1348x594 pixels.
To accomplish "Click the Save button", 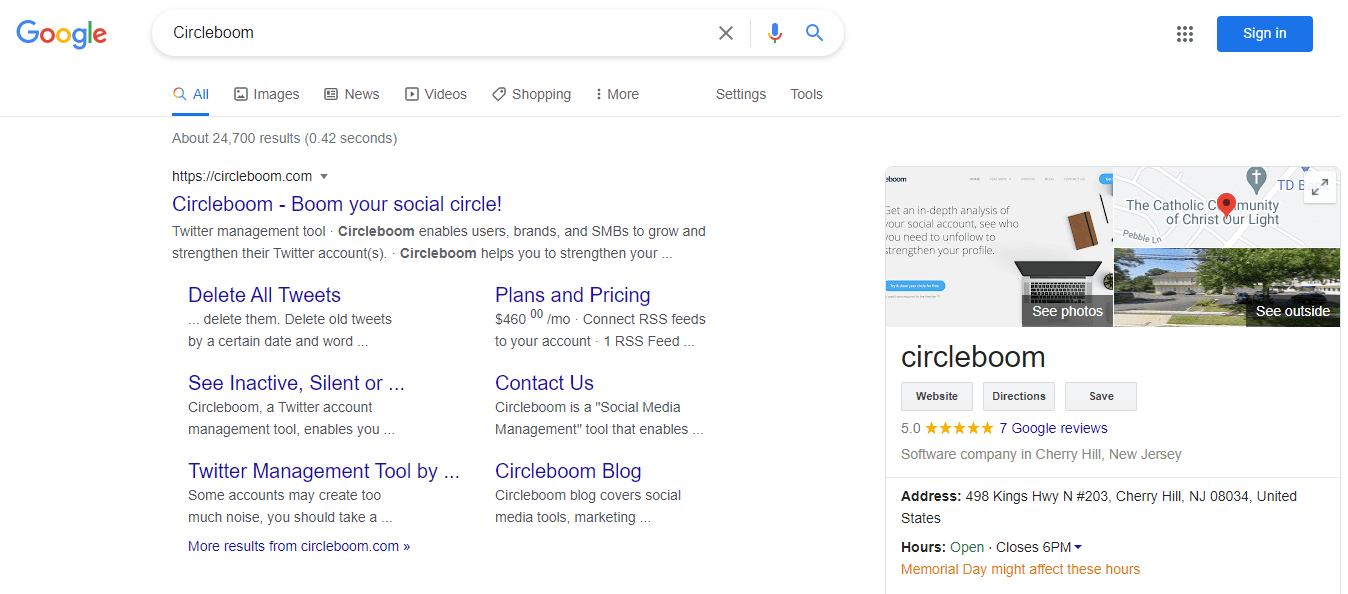I will 1101,396.
